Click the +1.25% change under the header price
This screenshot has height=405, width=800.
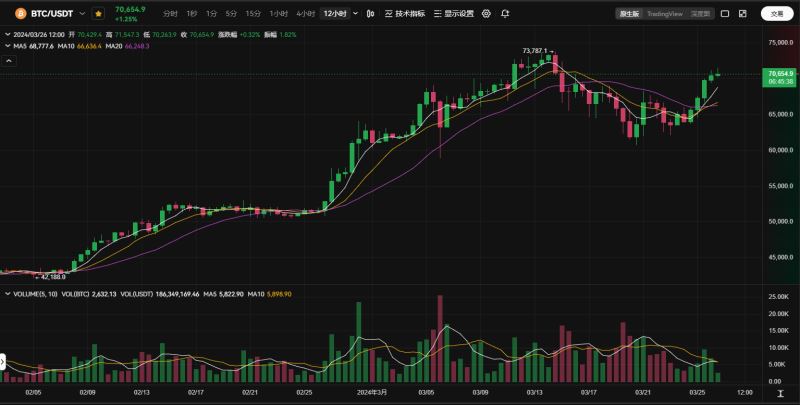(126, 19)
